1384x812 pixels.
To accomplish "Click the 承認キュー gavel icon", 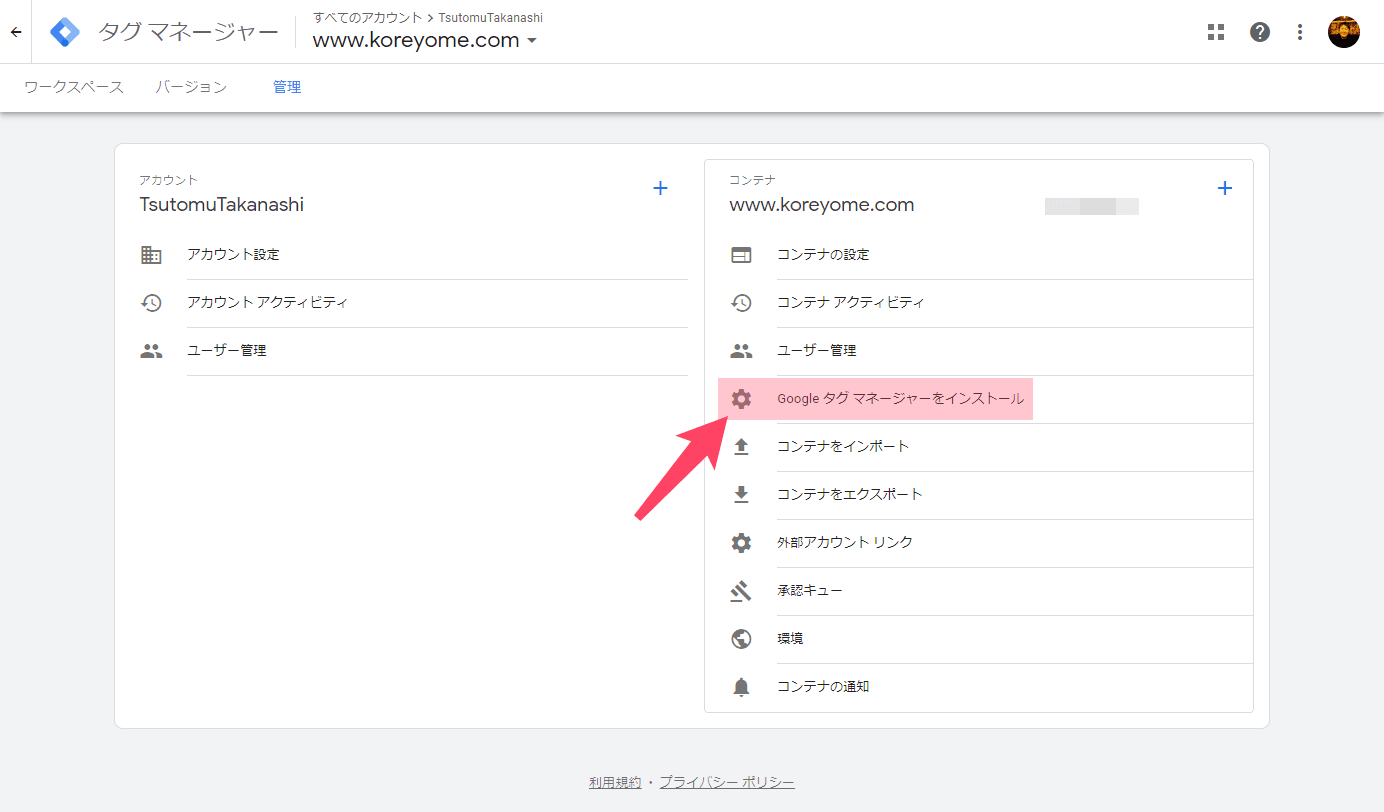I will pos(741,591).
